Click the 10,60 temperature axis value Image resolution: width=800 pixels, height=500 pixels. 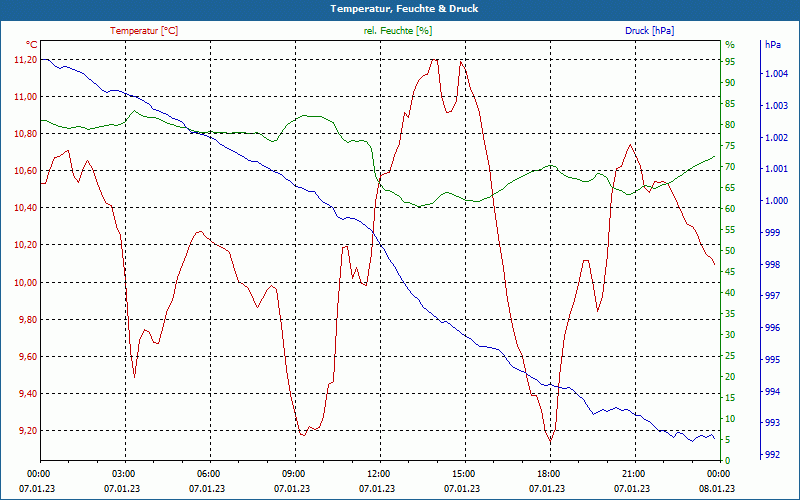pos(28,171)
